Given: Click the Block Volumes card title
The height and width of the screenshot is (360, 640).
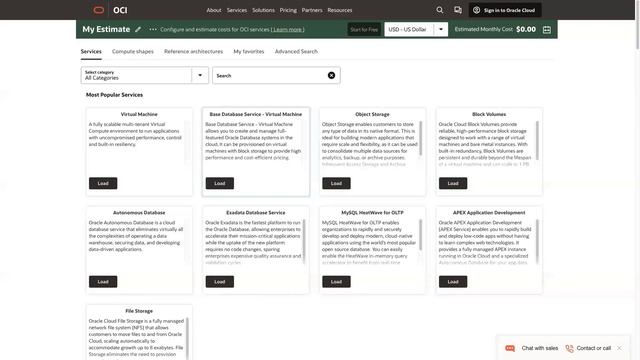Looking at the screenshot, I should tap(489, 114).
